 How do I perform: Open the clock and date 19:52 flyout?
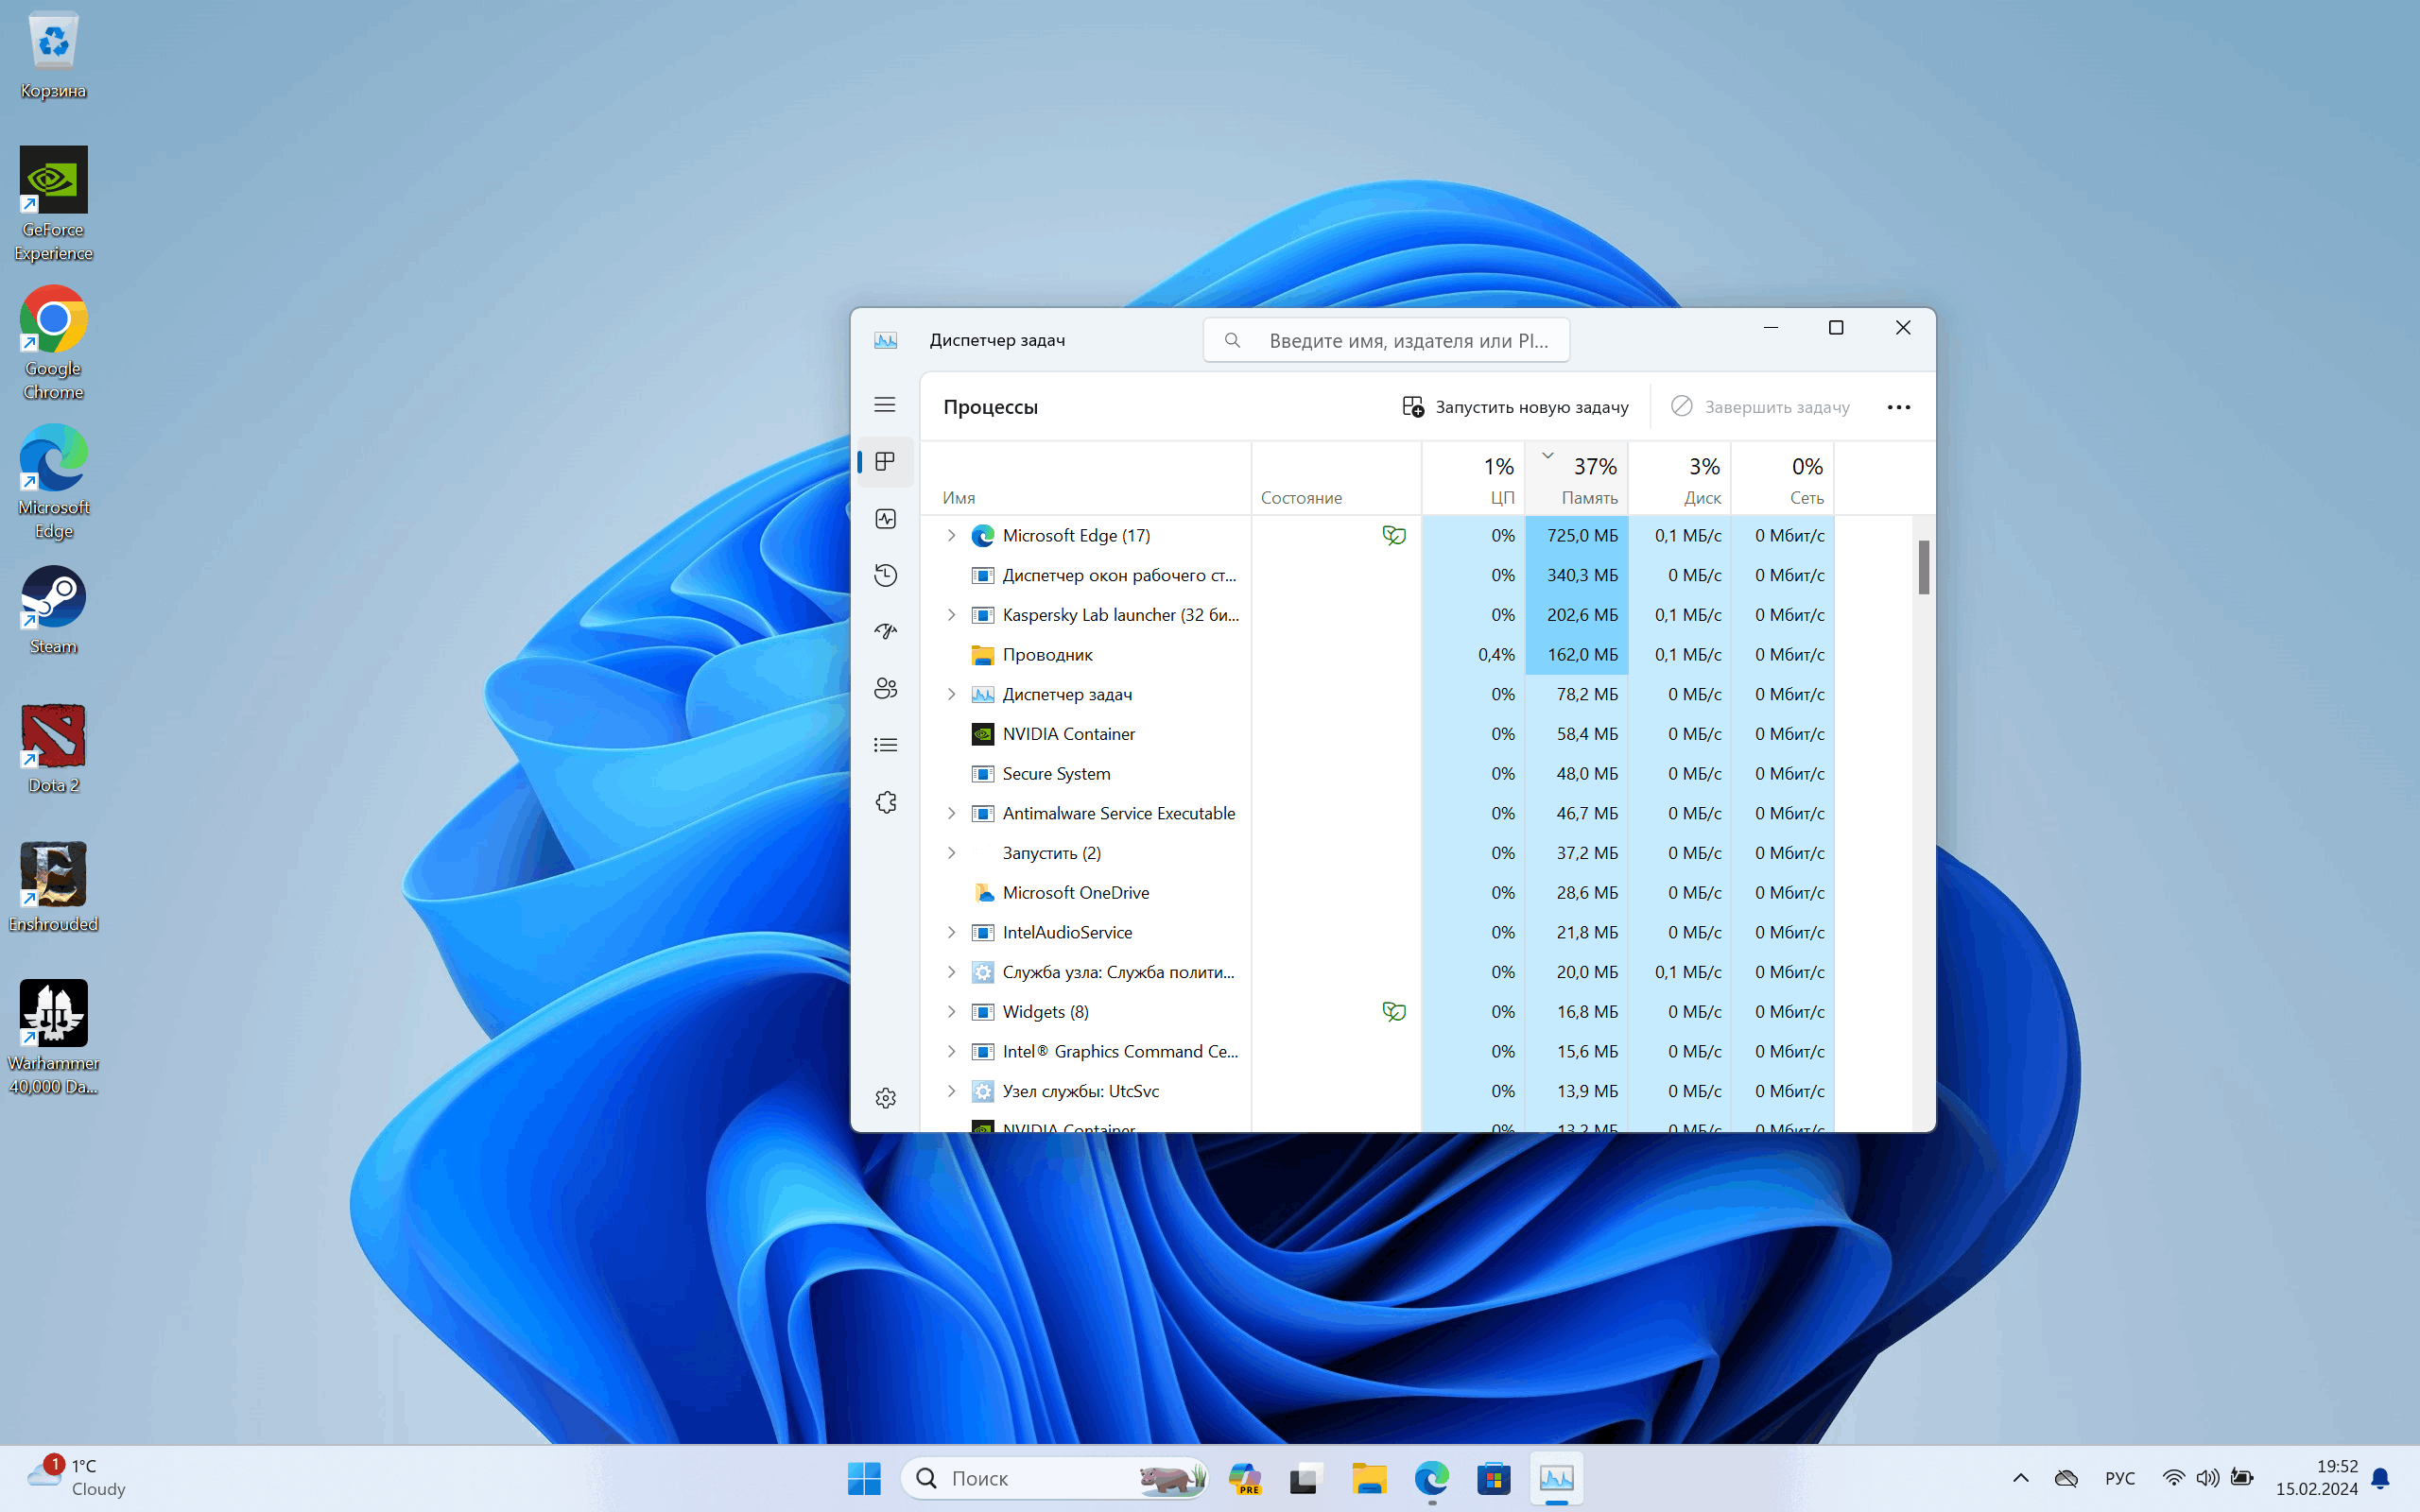click(2316, 1478)
